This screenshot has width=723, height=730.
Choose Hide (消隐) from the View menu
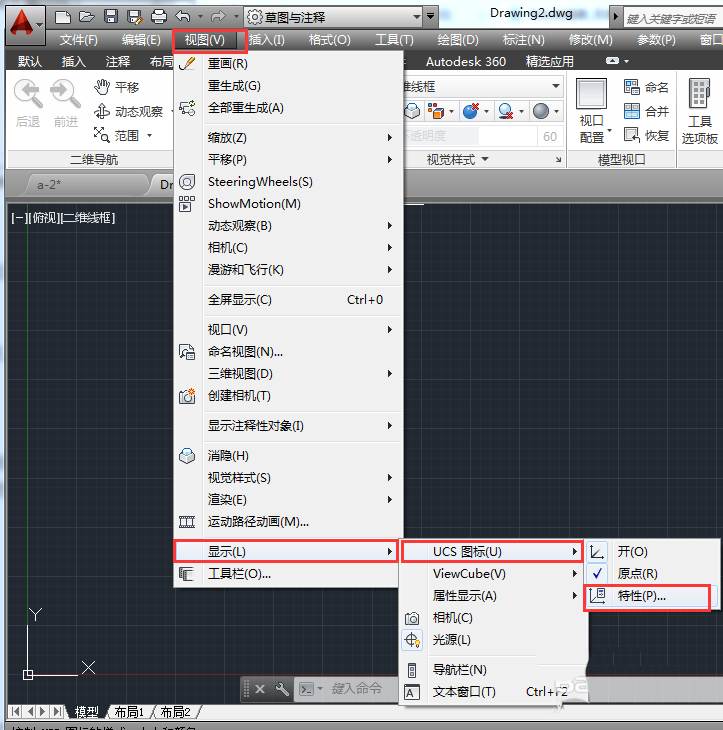click(x=287, y=455)
